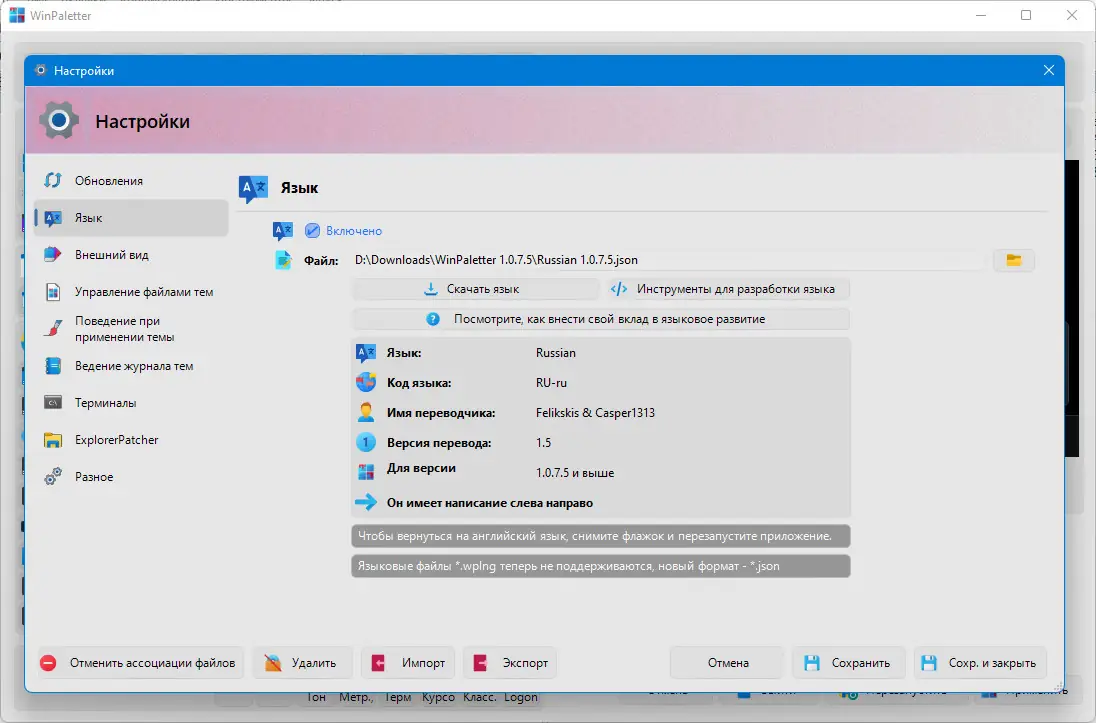Open the ExplorerPatcher section

pos(131,440)
